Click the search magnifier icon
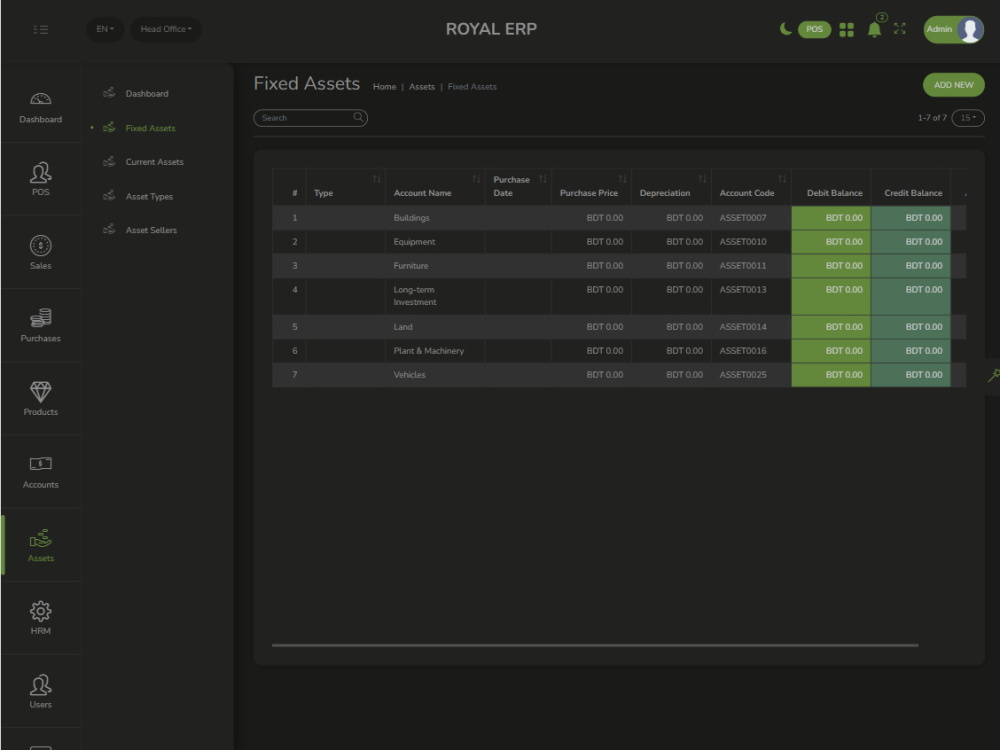 (358, 117)
